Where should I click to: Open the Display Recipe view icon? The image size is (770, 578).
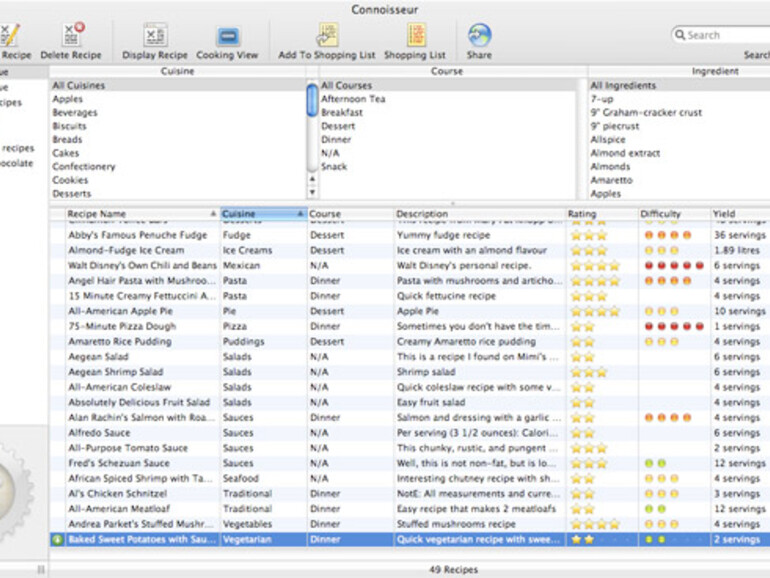(154, 35)
